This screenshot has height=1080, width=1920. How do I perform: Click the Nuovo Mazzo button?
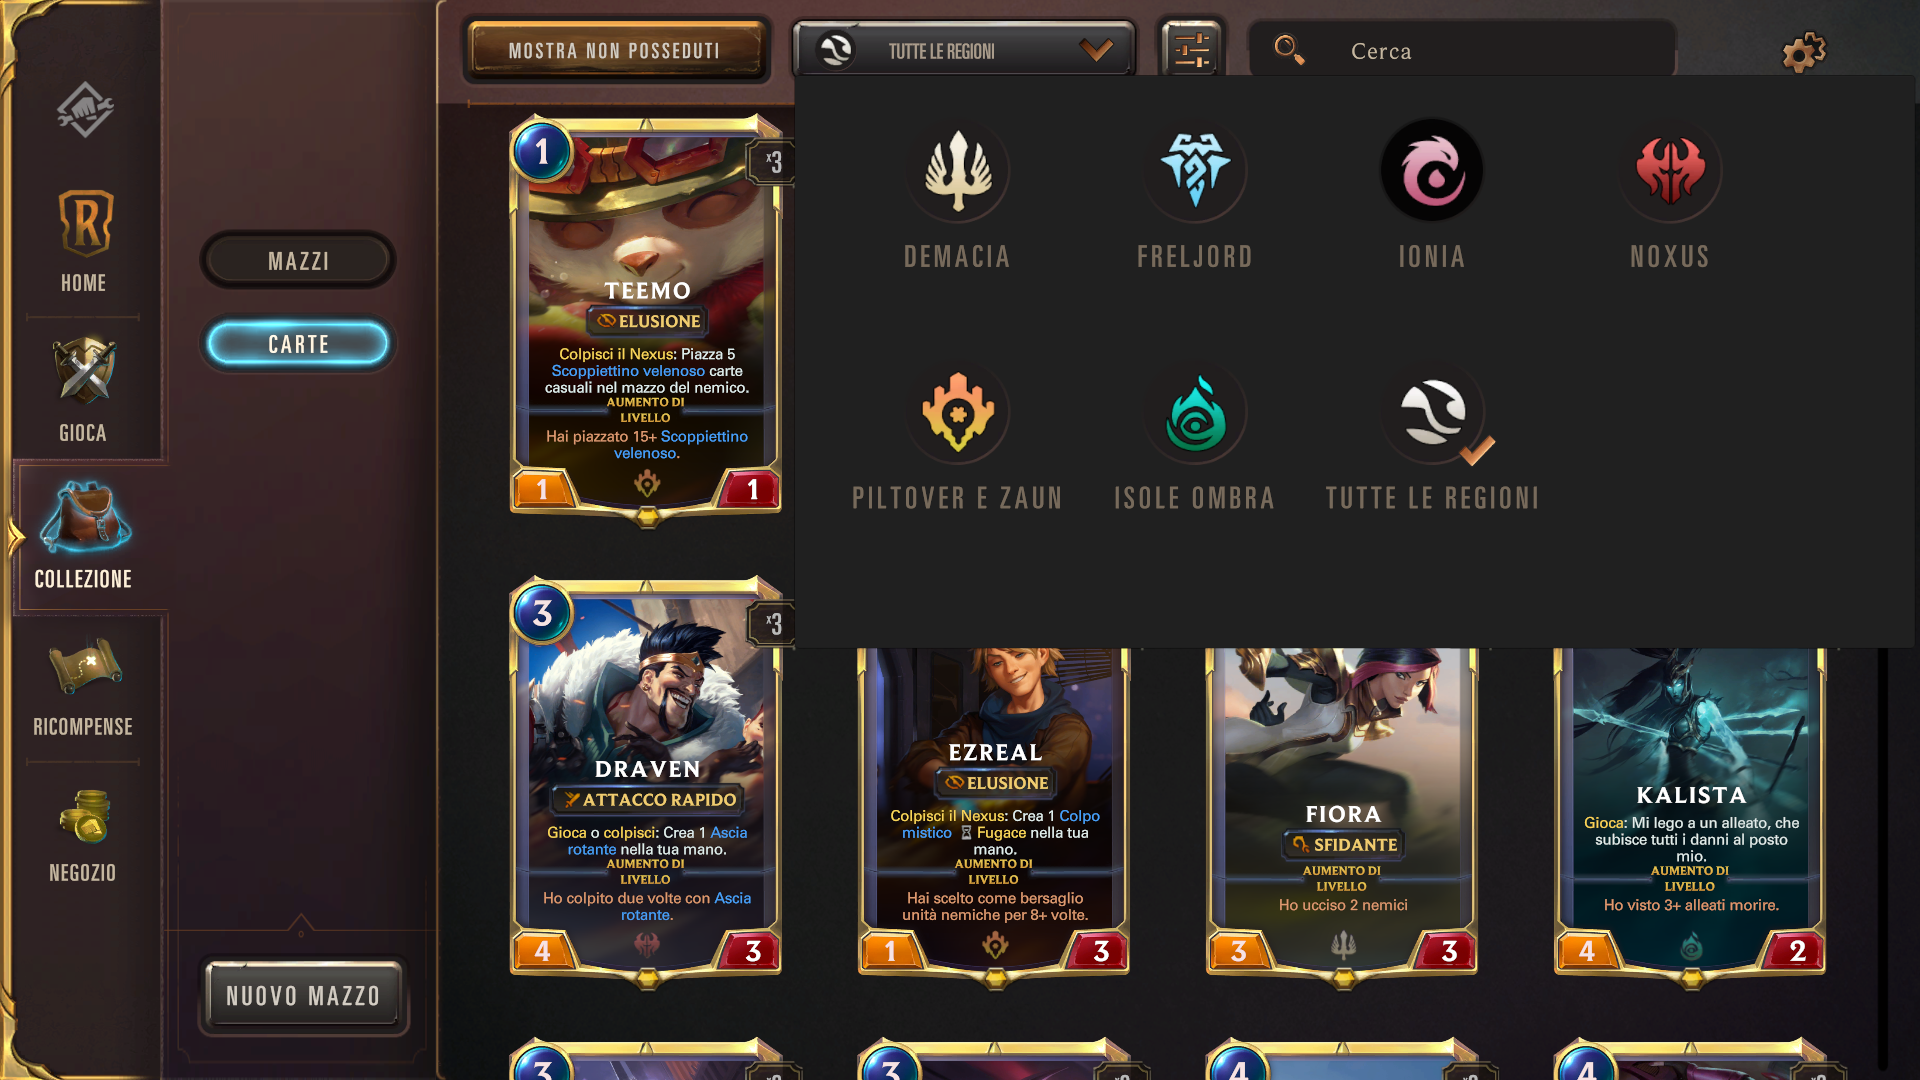304,995
